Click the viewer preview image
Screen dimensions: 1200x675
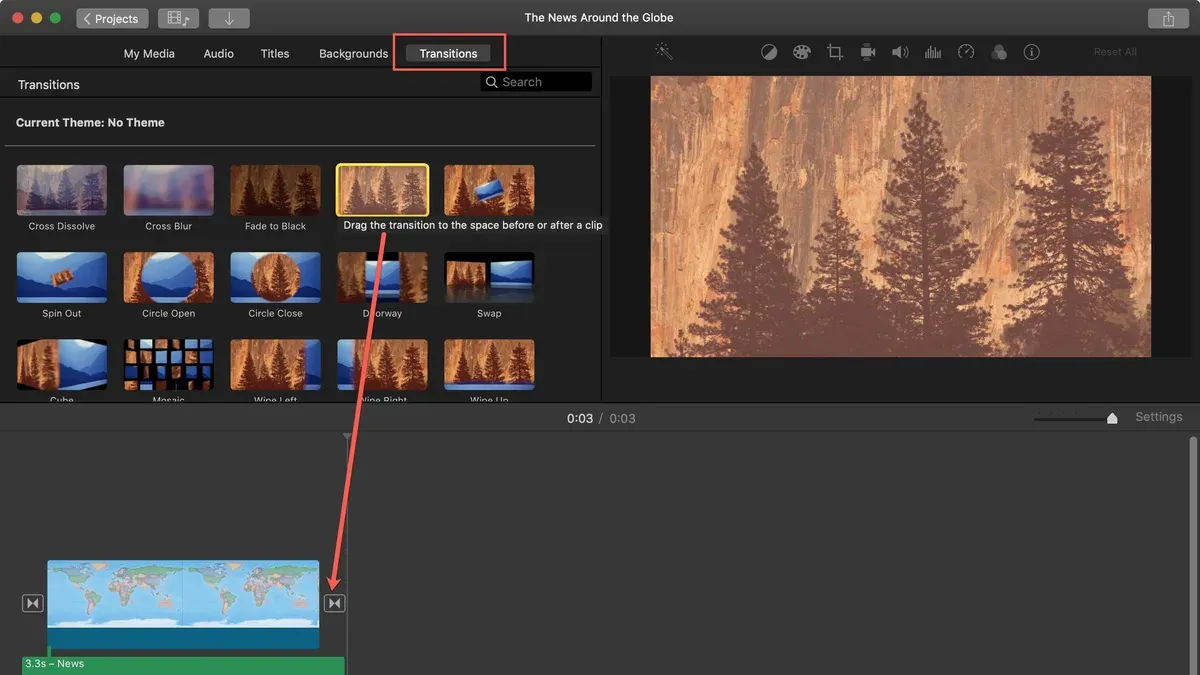(901, 217)
